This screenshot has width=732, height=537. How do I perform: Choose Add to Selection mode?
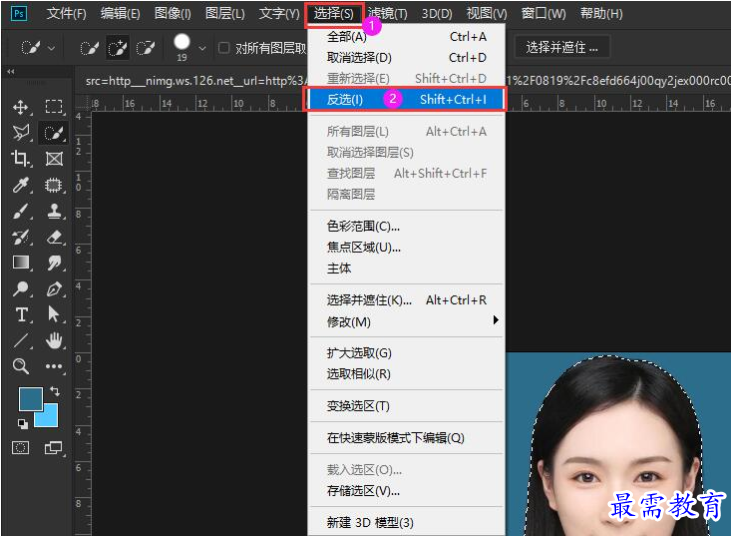(x=117, y=48)
